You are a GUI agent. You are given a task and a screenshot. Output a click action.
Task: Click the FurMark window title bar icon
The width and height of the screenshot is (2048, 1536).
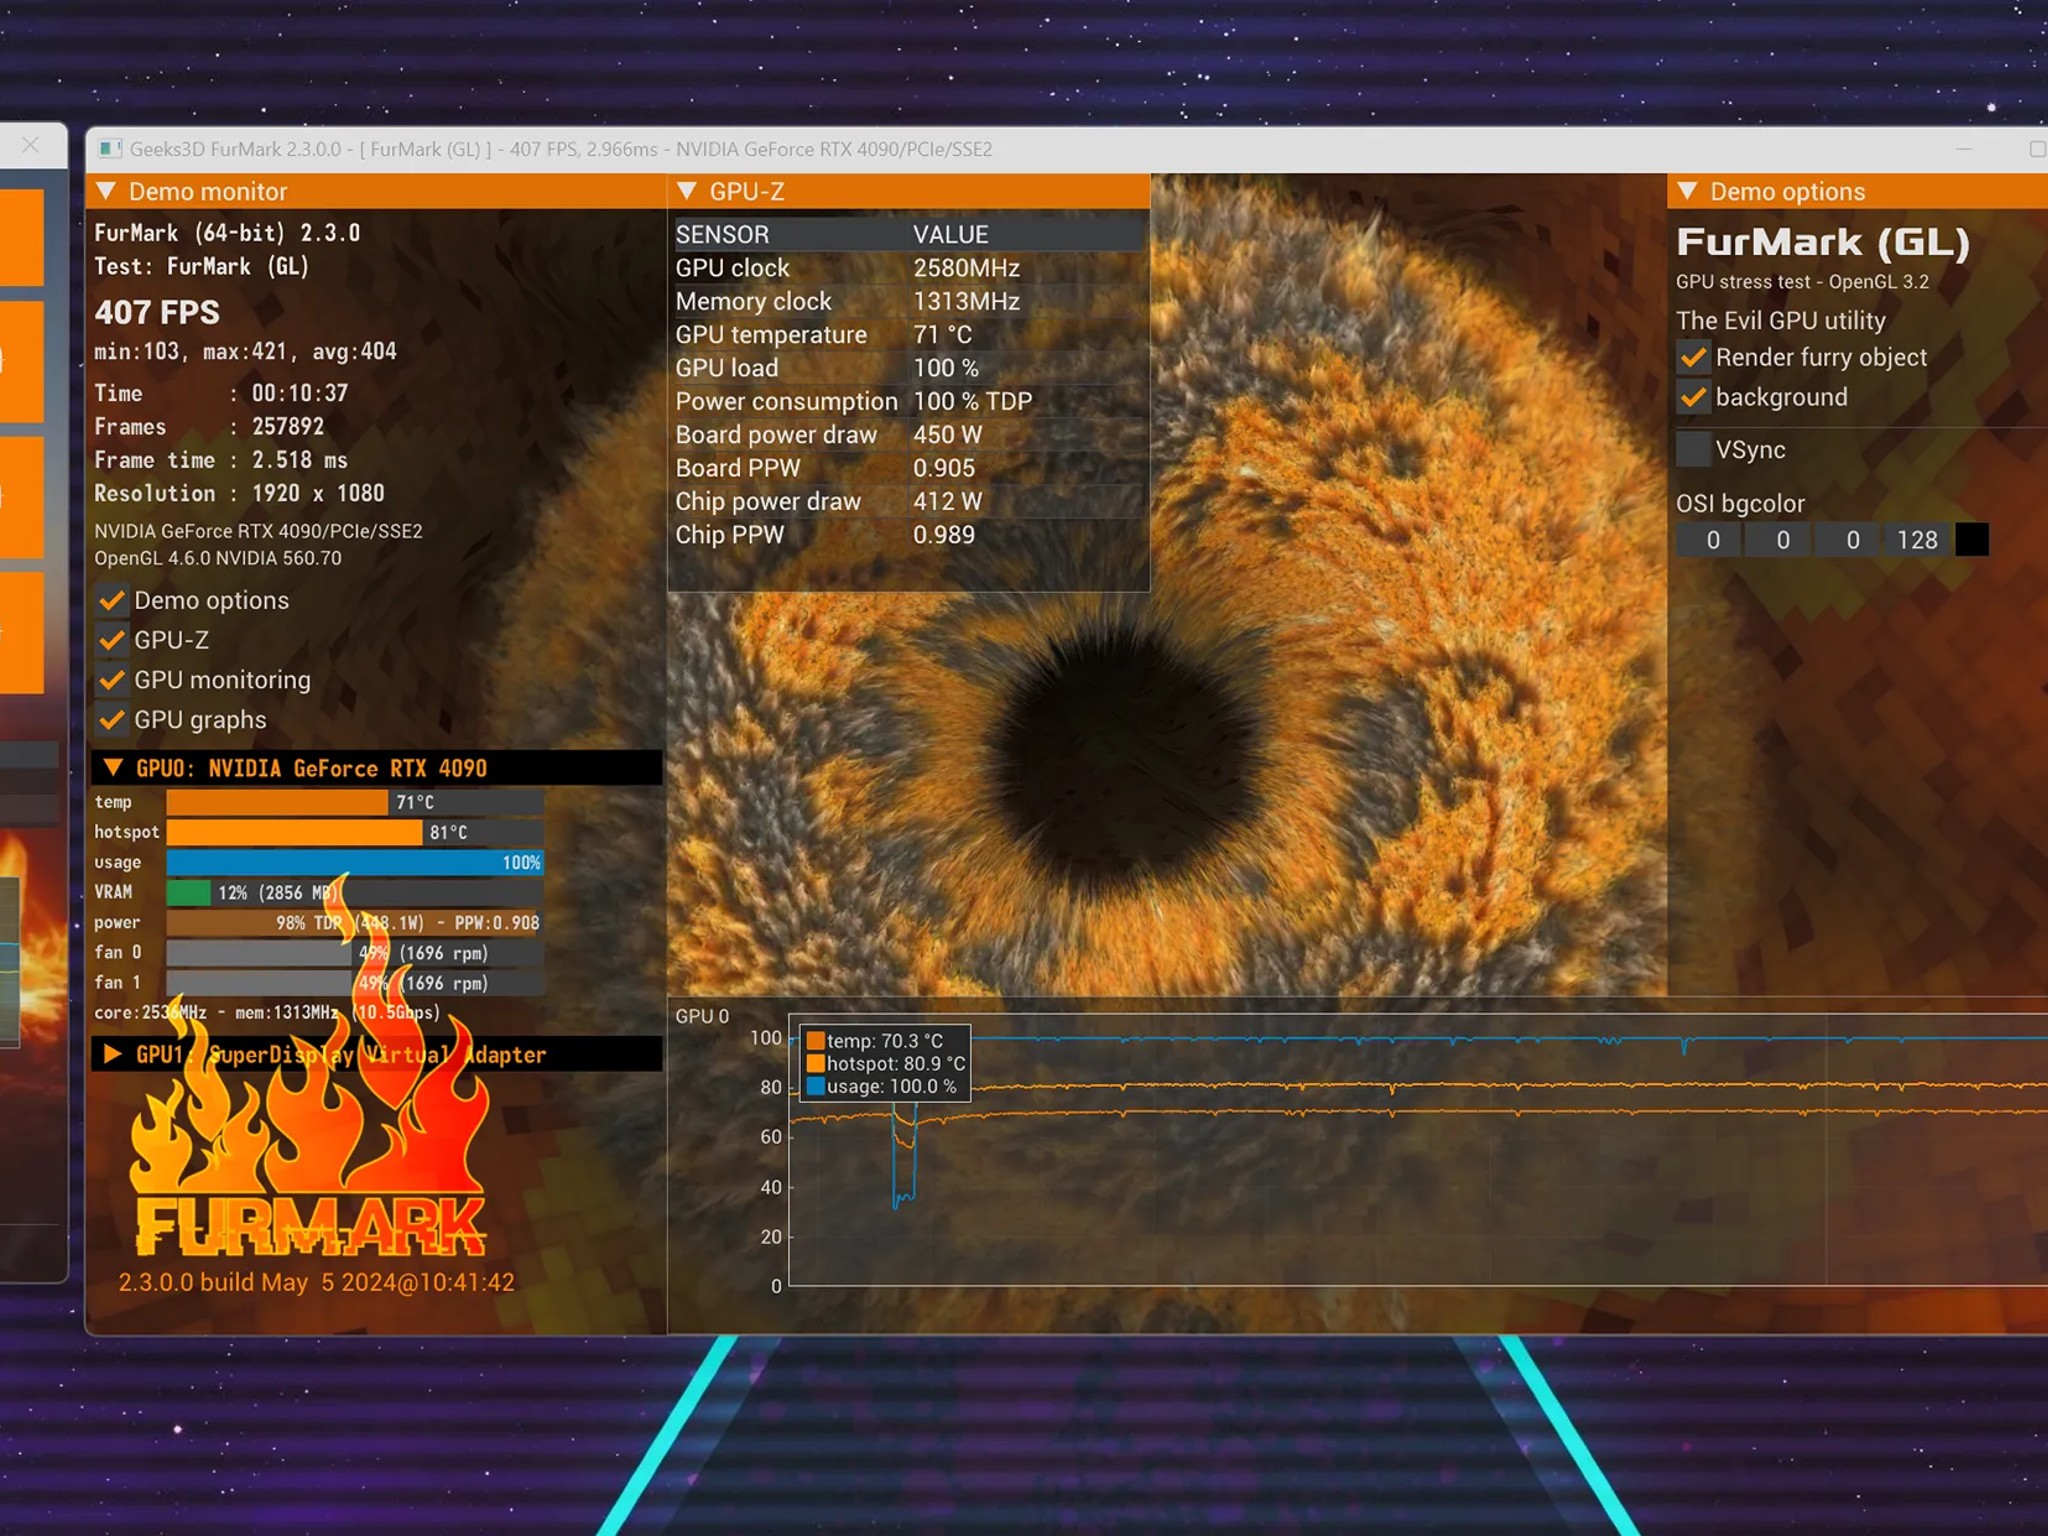(110, 149)
